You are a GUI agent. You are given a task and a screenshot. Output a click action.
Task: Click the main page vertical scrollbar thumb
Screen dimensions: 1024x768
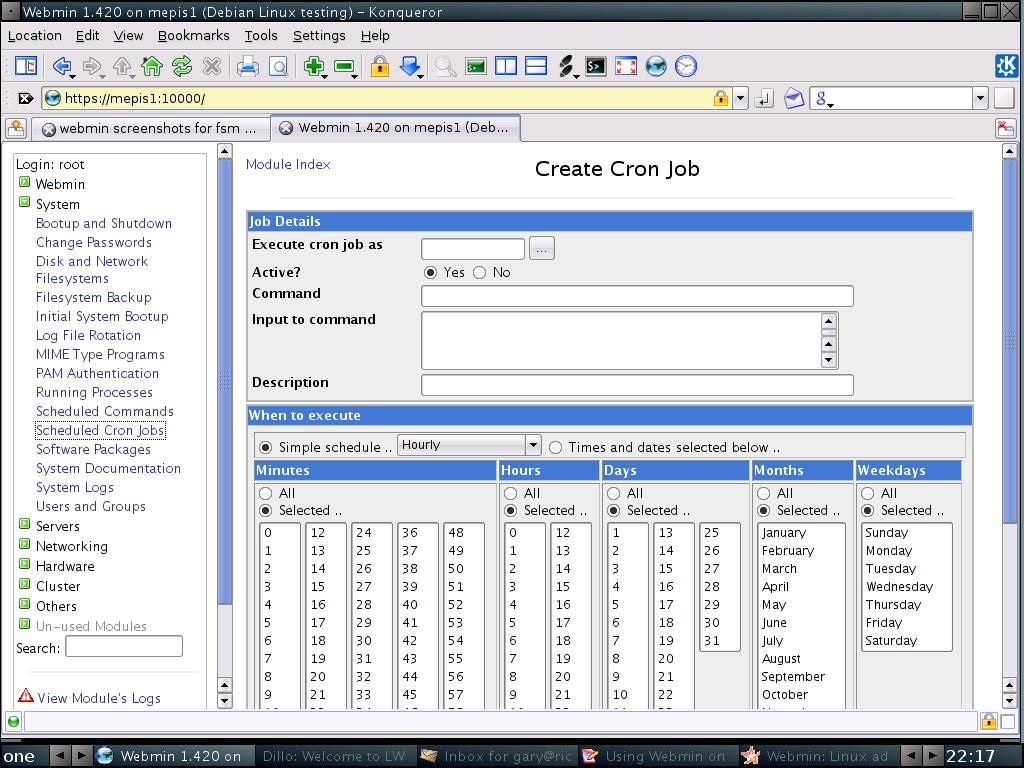click(x=1009, y=341)
